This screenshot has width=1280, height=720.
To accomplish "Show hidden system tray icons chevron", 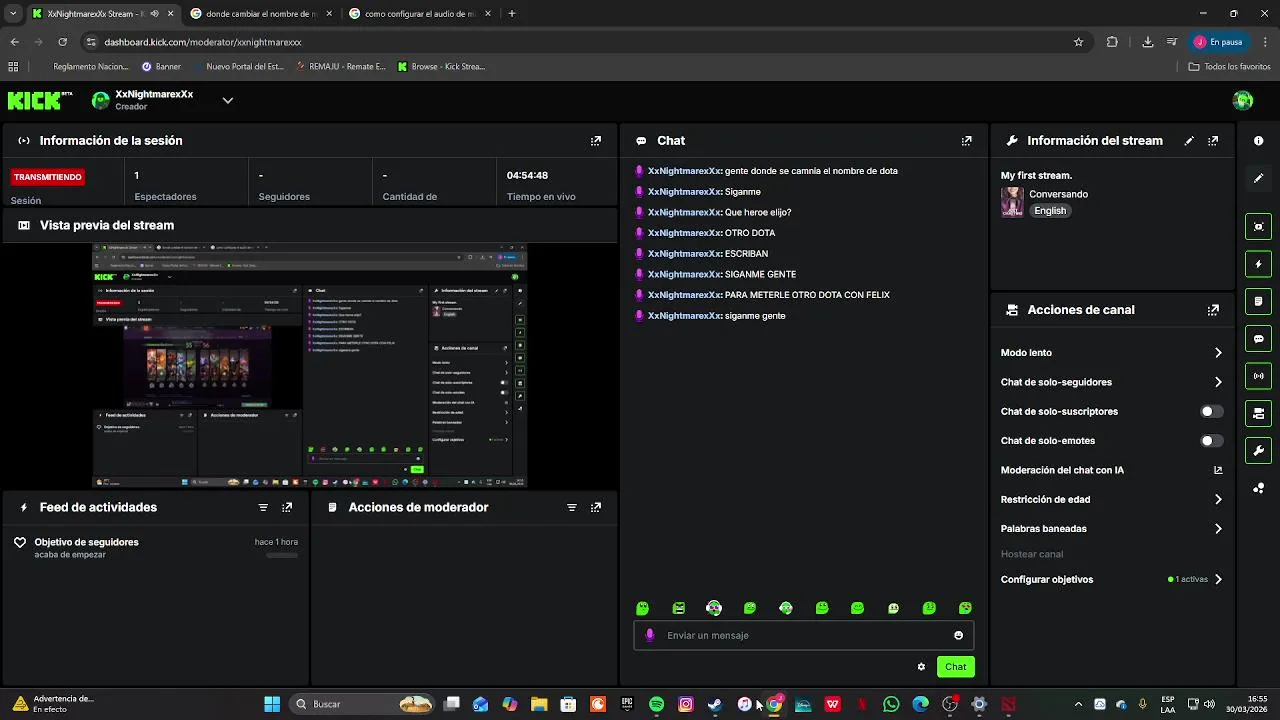I will point(1078,704).
